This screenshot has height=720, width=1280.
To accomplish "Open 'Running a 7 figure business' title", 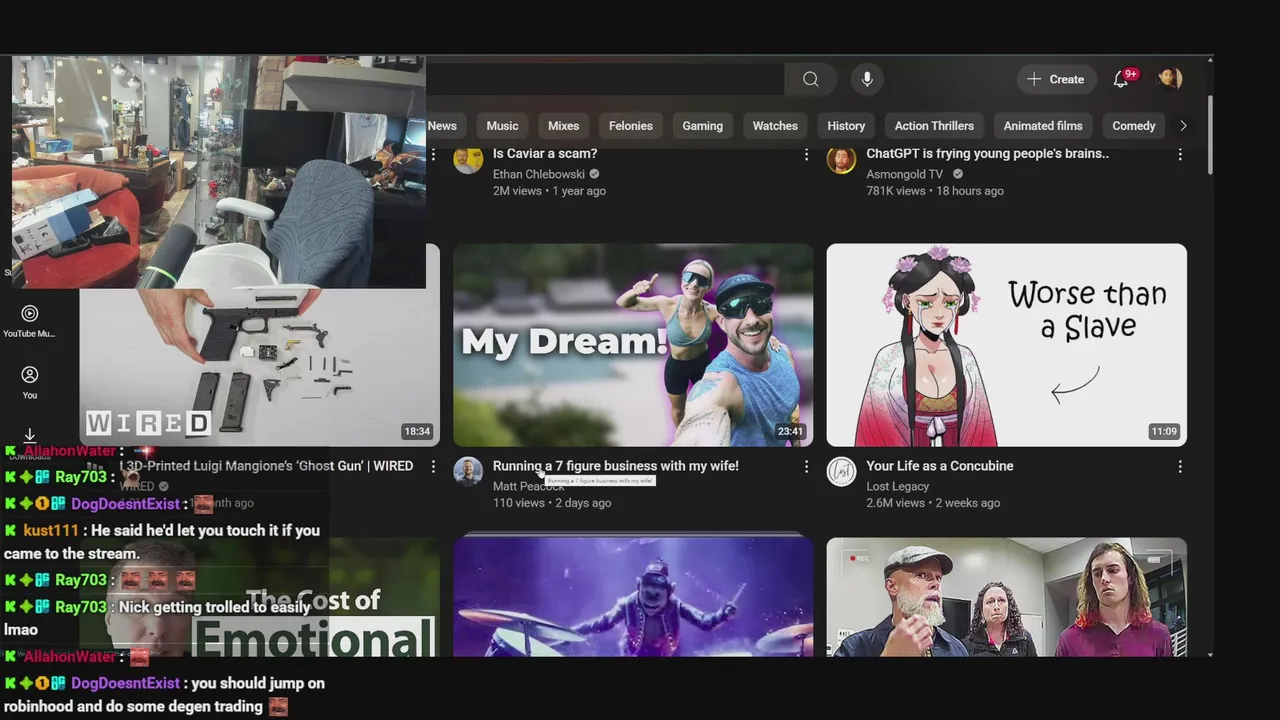I will click(616, 466).
